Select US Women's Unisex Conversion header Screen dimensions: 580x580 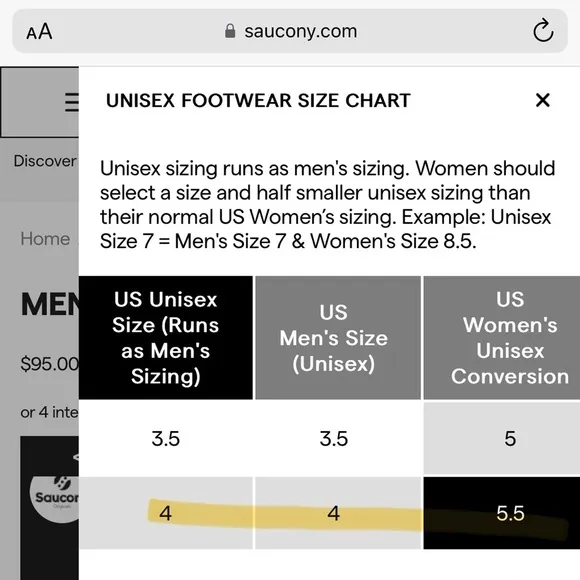pos(502,337)
